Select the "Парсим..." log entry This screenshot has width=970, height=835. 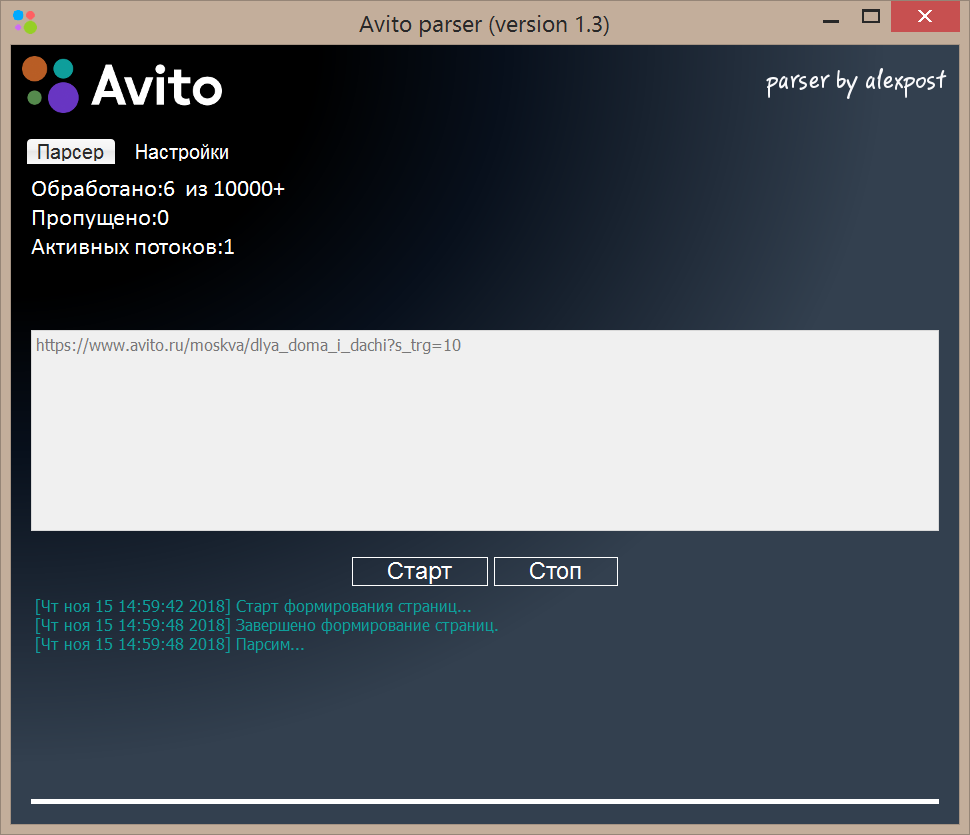tap(169, 644)
